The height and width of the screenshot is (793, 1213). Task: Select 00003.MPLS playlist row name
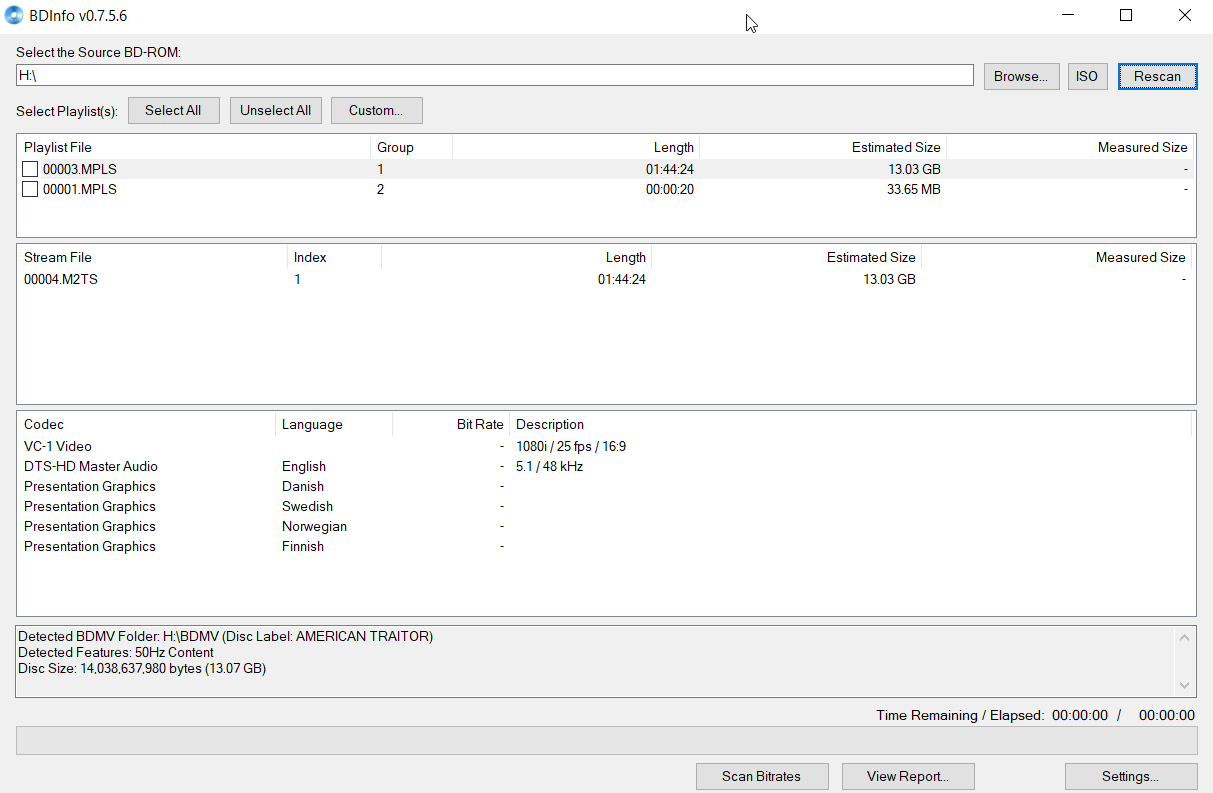pos(79,169)
